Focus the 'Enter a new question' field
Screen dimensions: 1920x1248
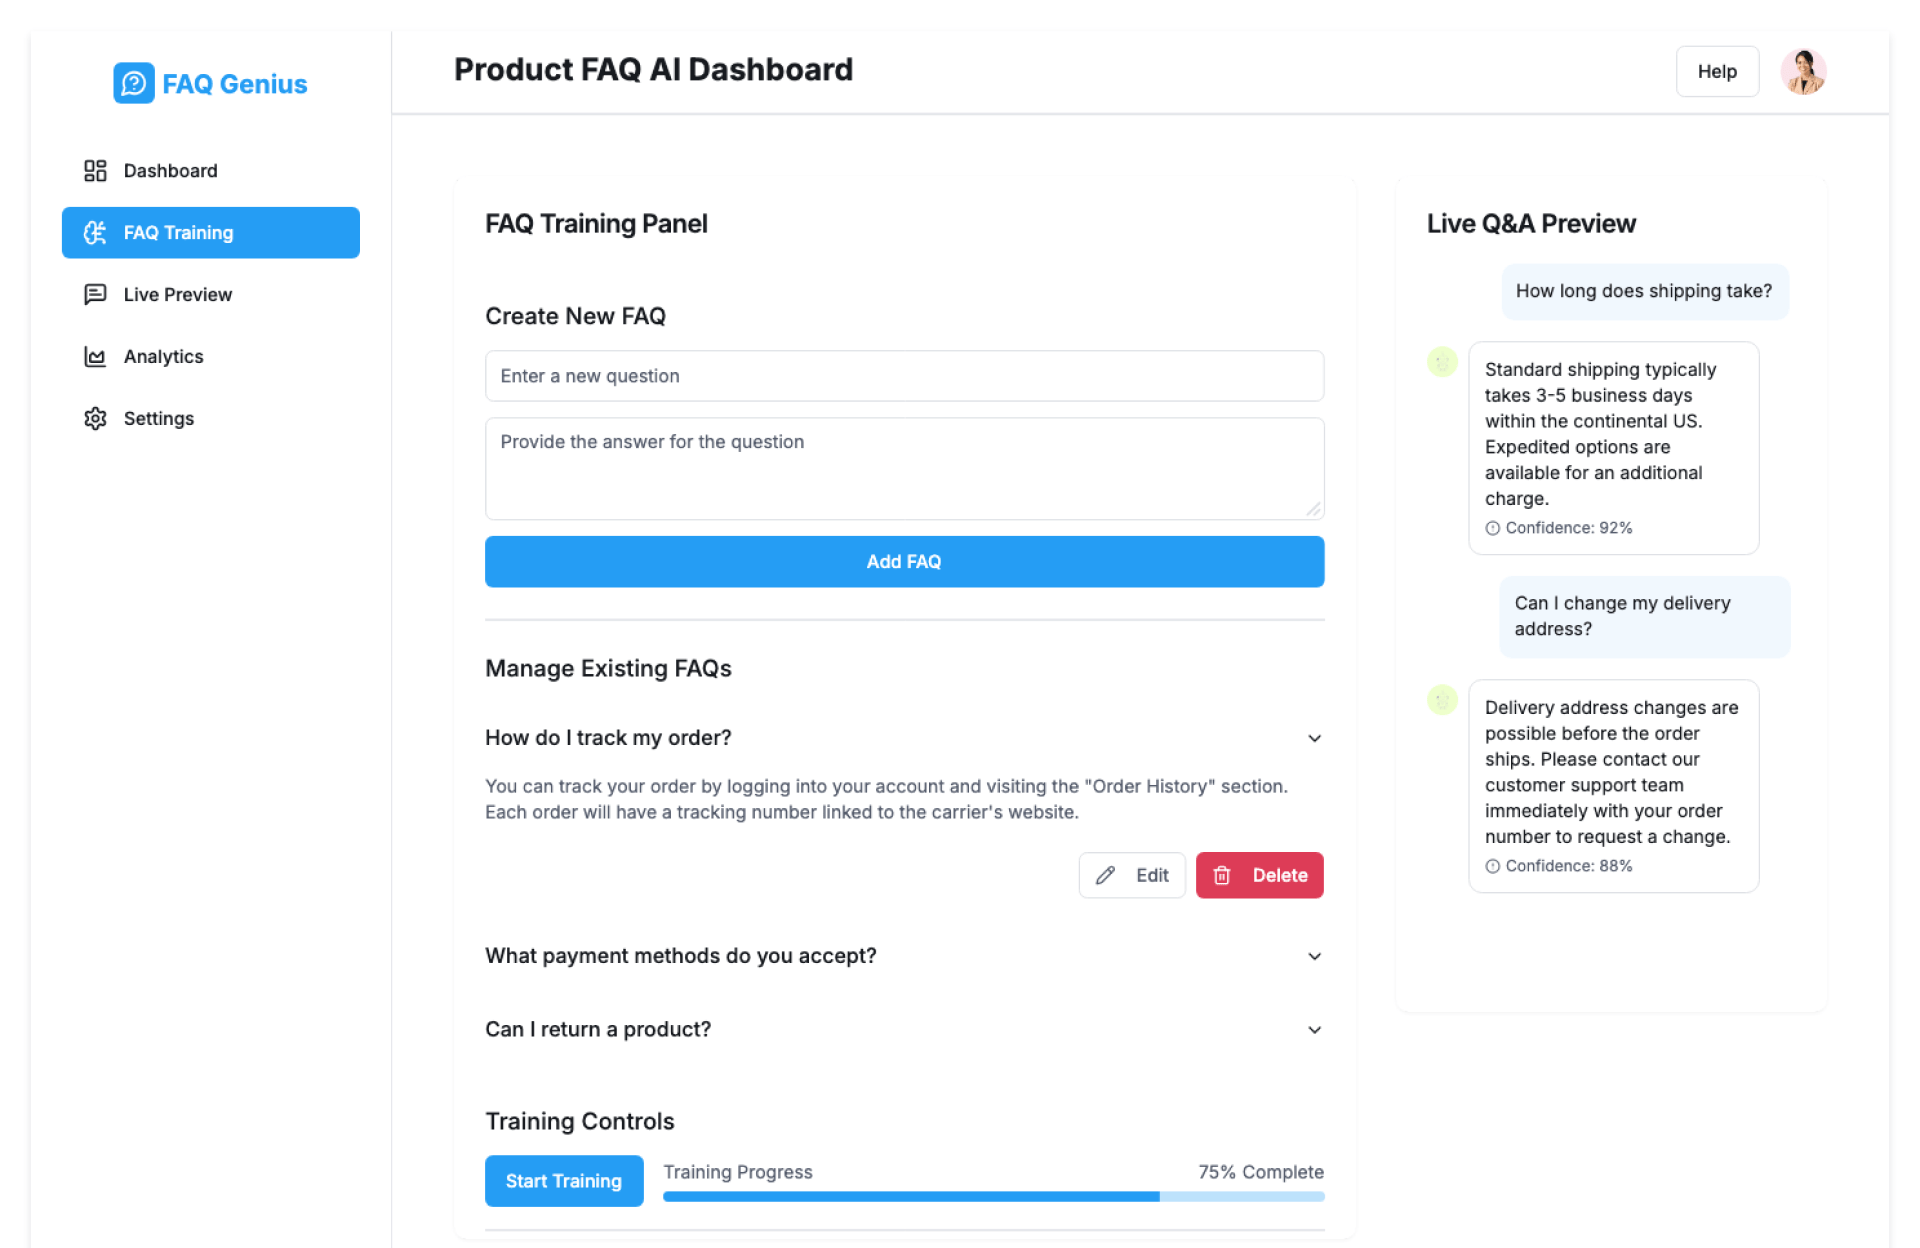[904, 376]
